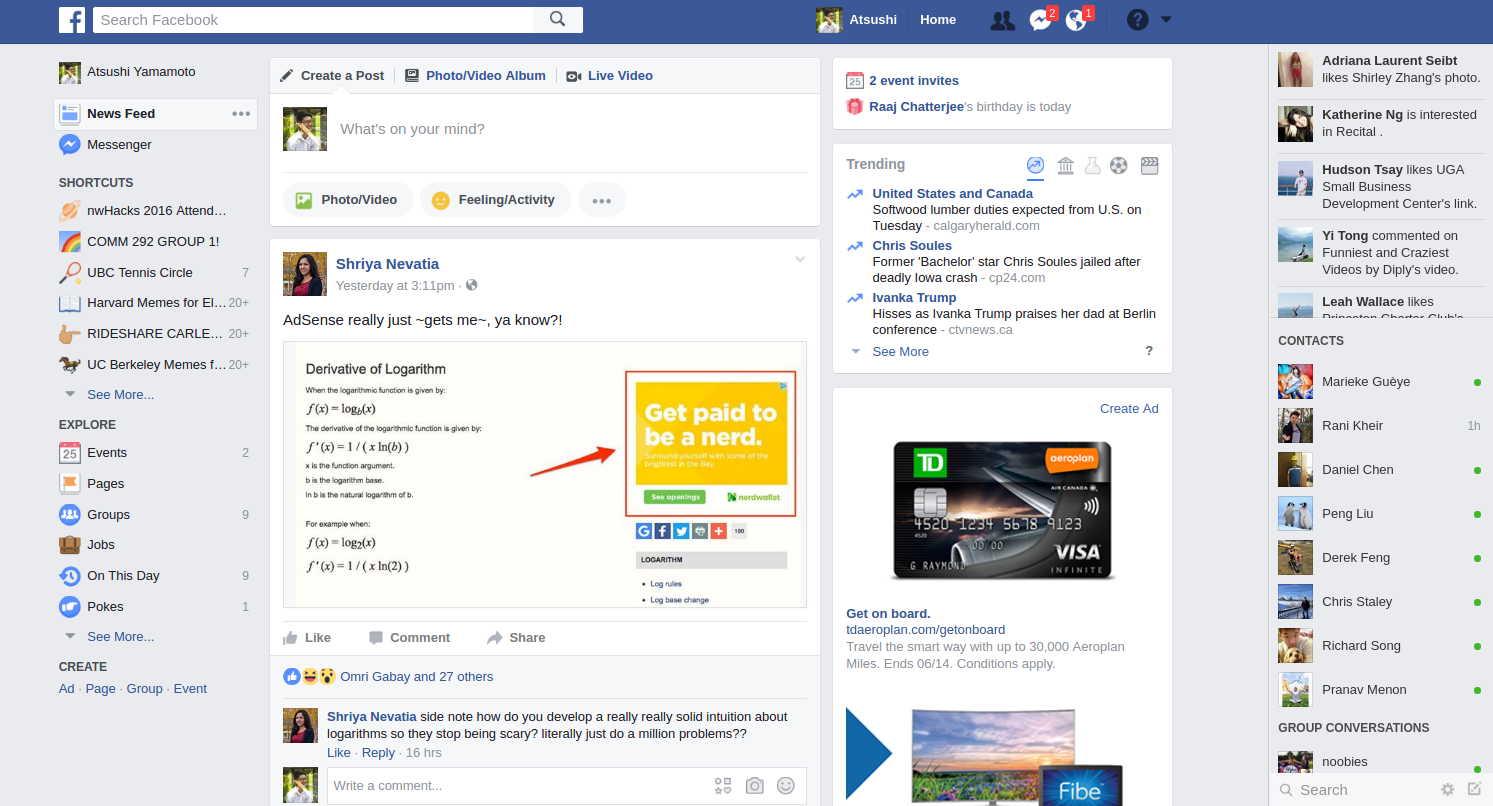This screenshot has height=806, width=1493.
Task: Click Omri Gabay and 27 others reactions
Action: 417,677
